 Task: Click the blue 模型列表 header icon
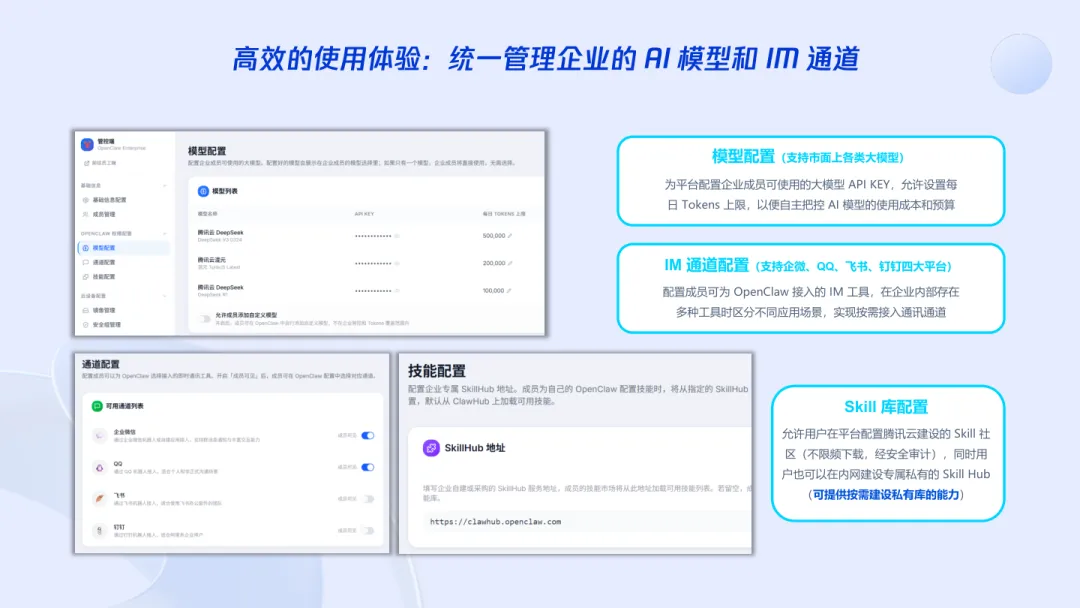click(x=203, y=191)
